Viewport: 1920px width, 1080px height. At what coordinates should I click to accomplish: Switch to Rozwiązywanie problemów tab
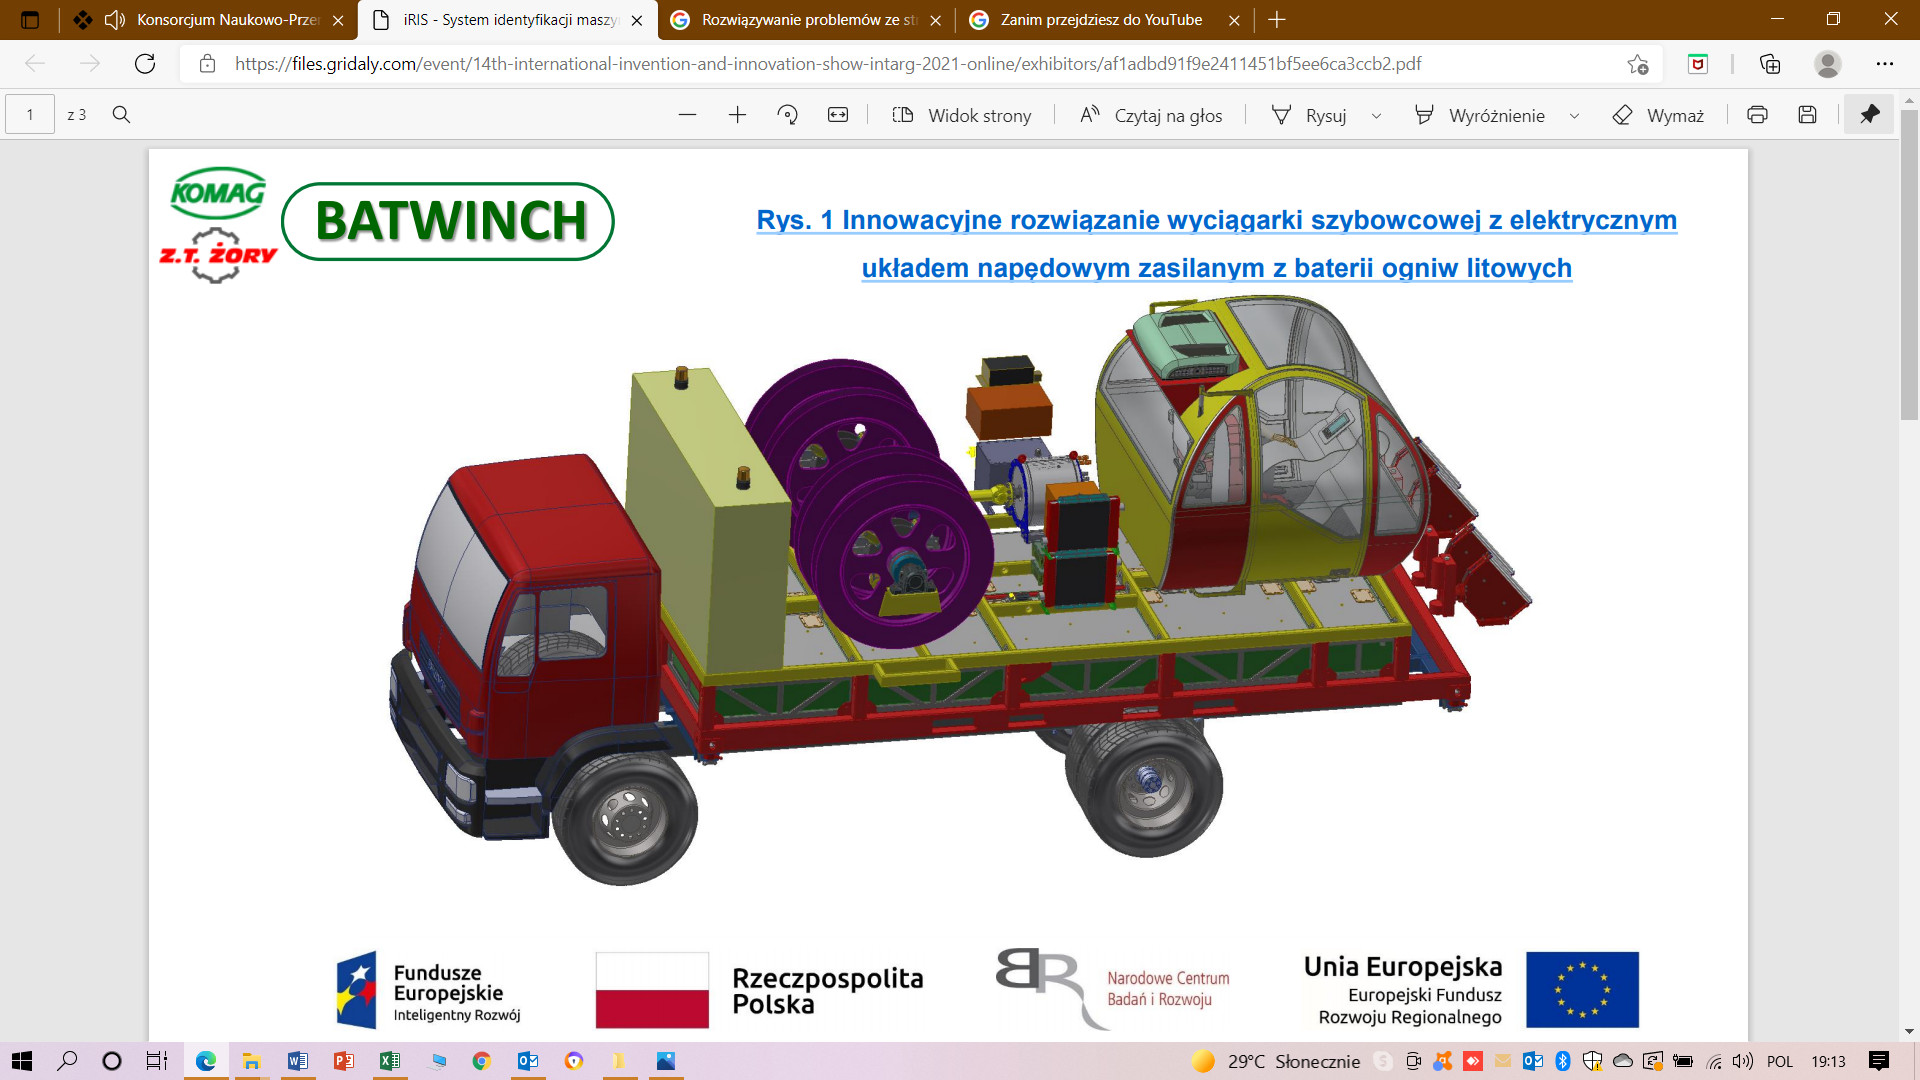click(808, 20)
